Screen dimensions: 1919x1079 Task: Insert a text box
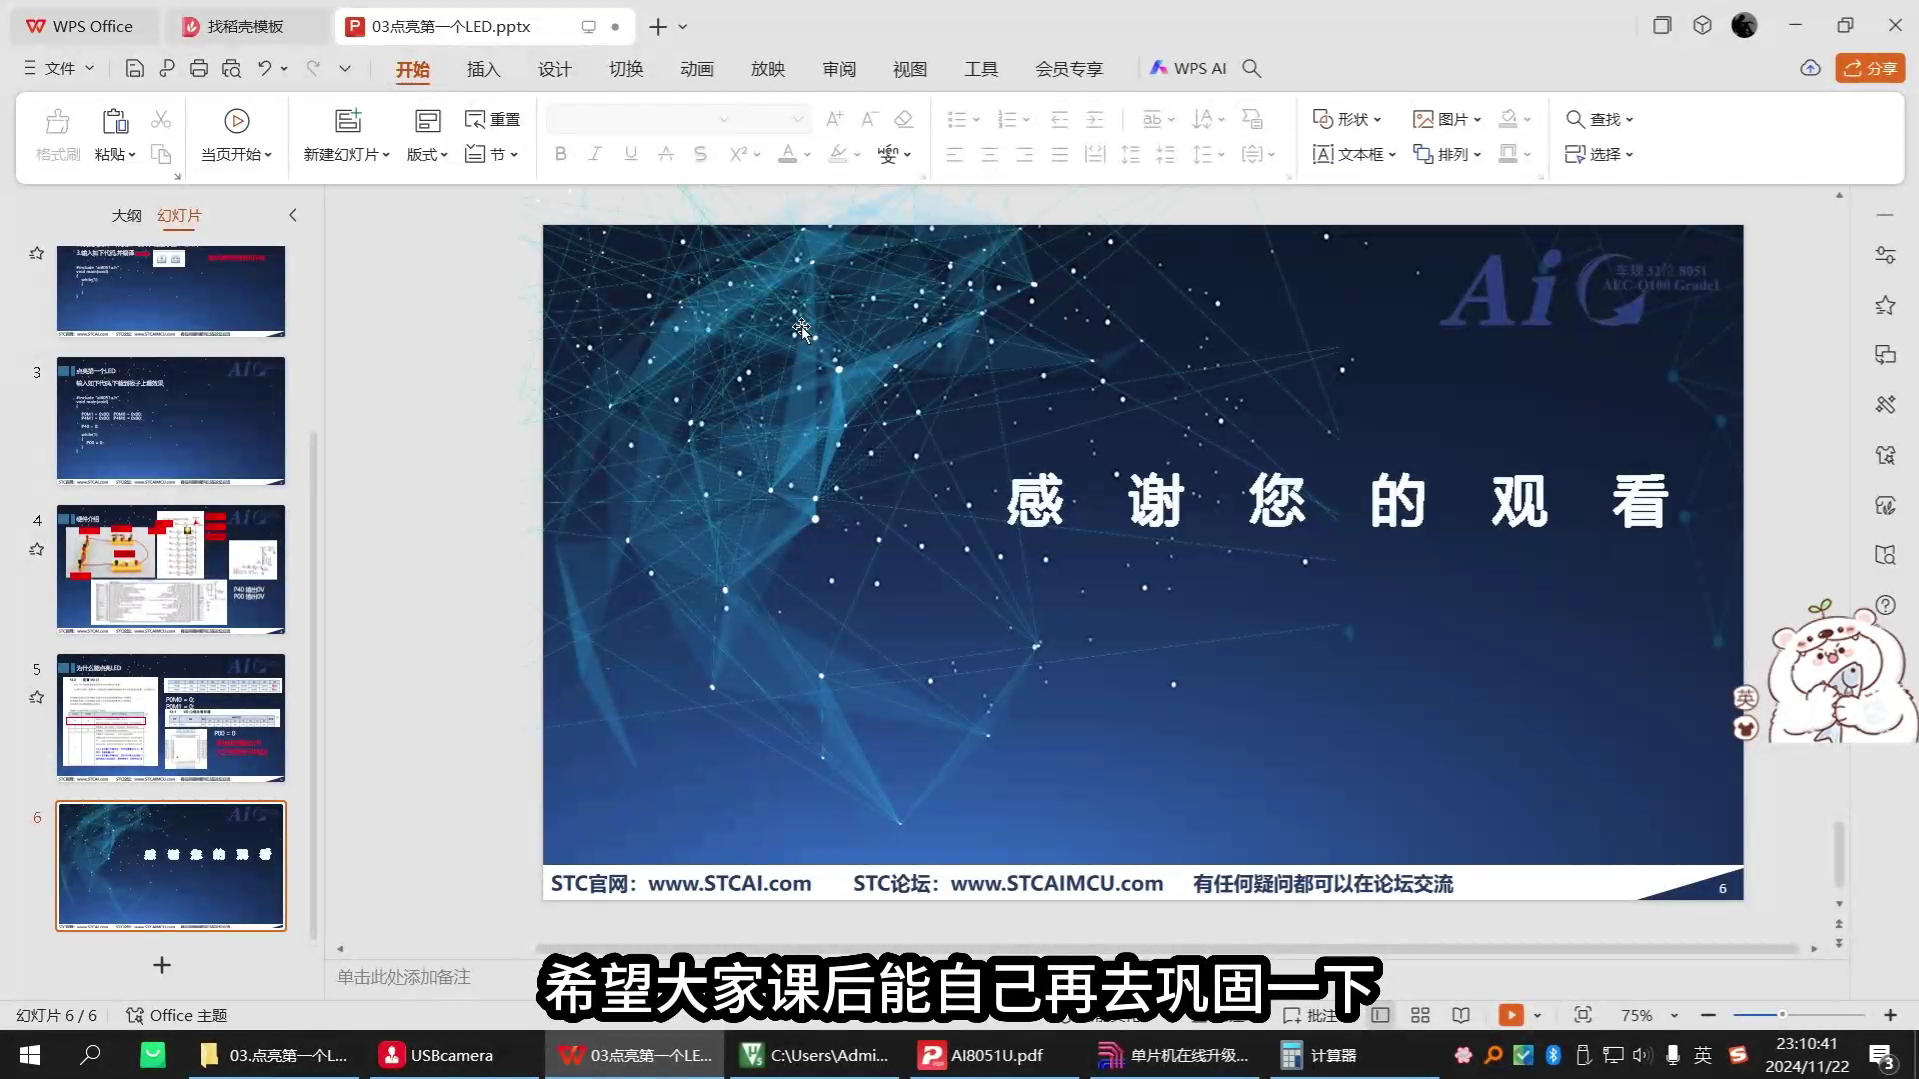point(1353,154)
